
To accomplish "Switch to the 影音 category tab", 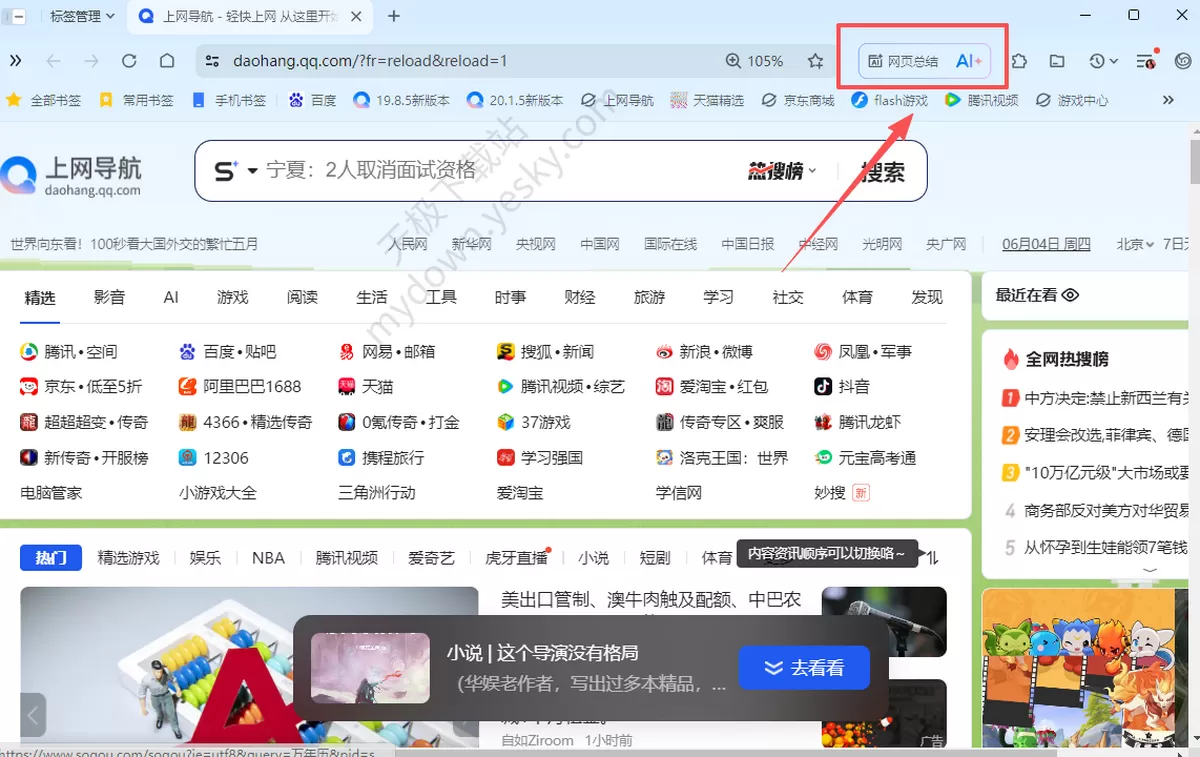I will pyautogui.click(x=109, y=297).
